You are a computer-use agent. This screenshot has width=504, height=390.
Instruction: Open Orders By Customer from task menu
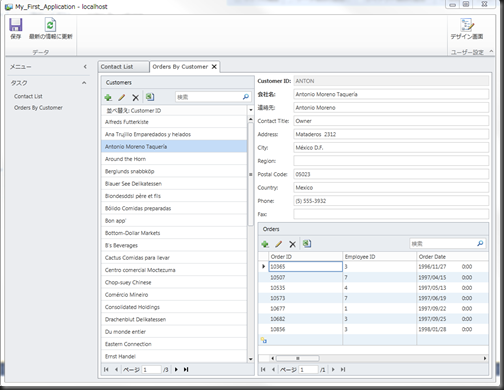click(38, 108)
